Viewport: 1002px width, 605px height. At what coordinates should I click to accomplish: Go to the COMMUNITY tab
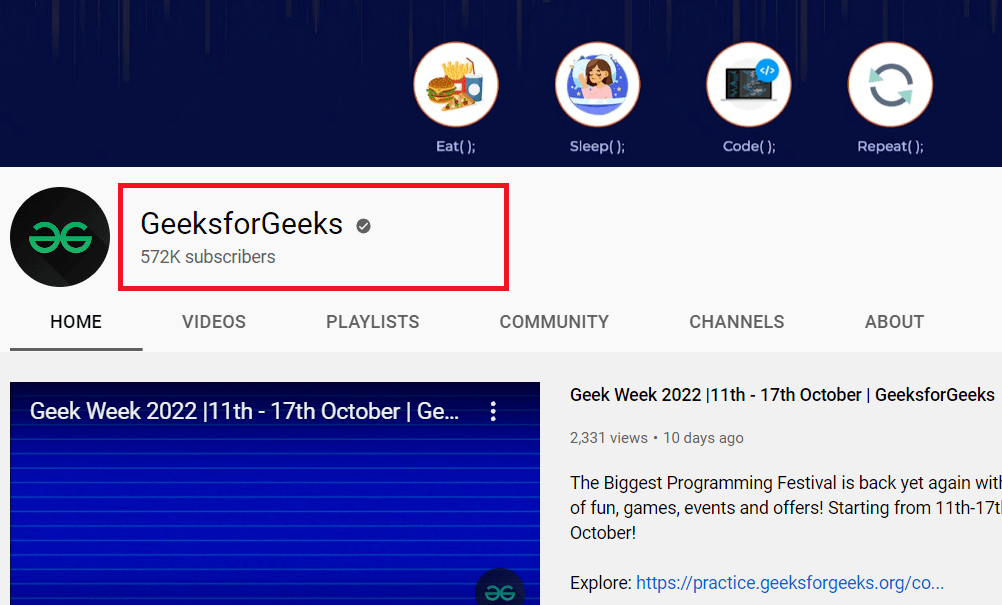[554, 322]
